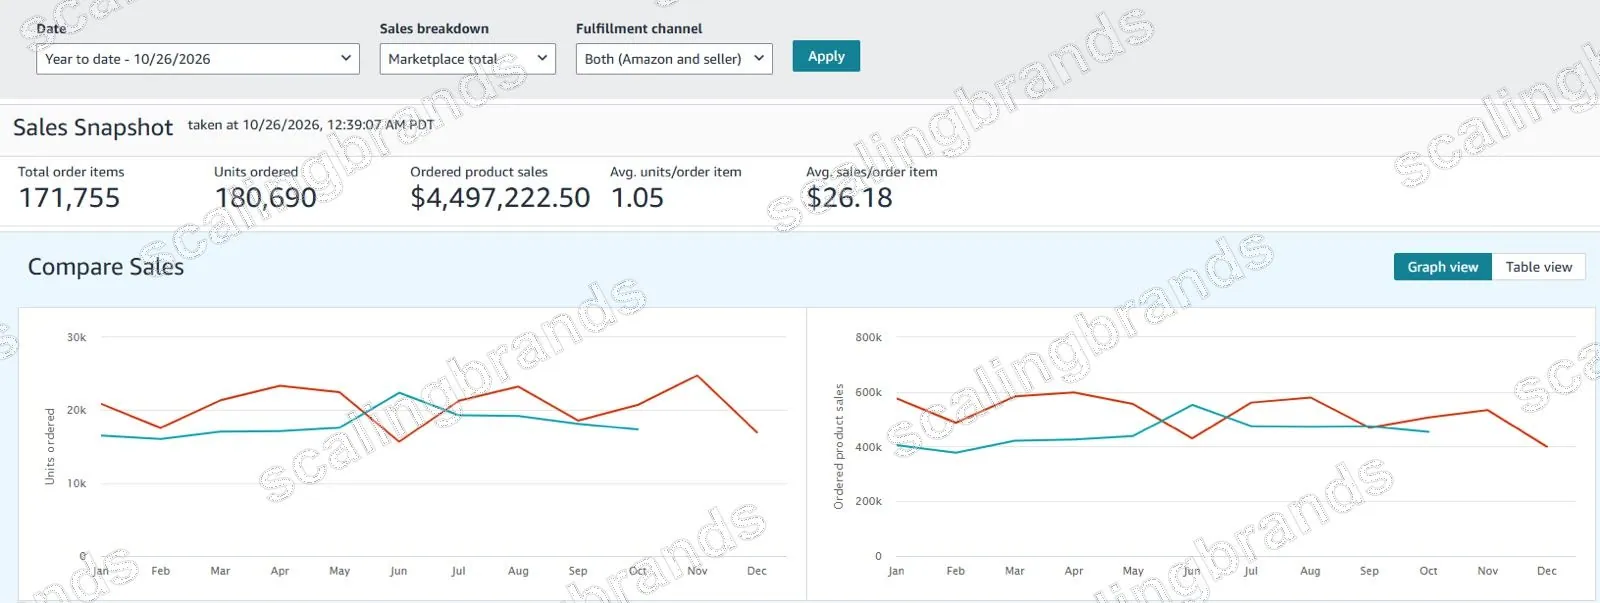The width and height of the screenshot is (1600, 603).
Task: Click 200k label on sales chart
Action: (x=868, y=501)
